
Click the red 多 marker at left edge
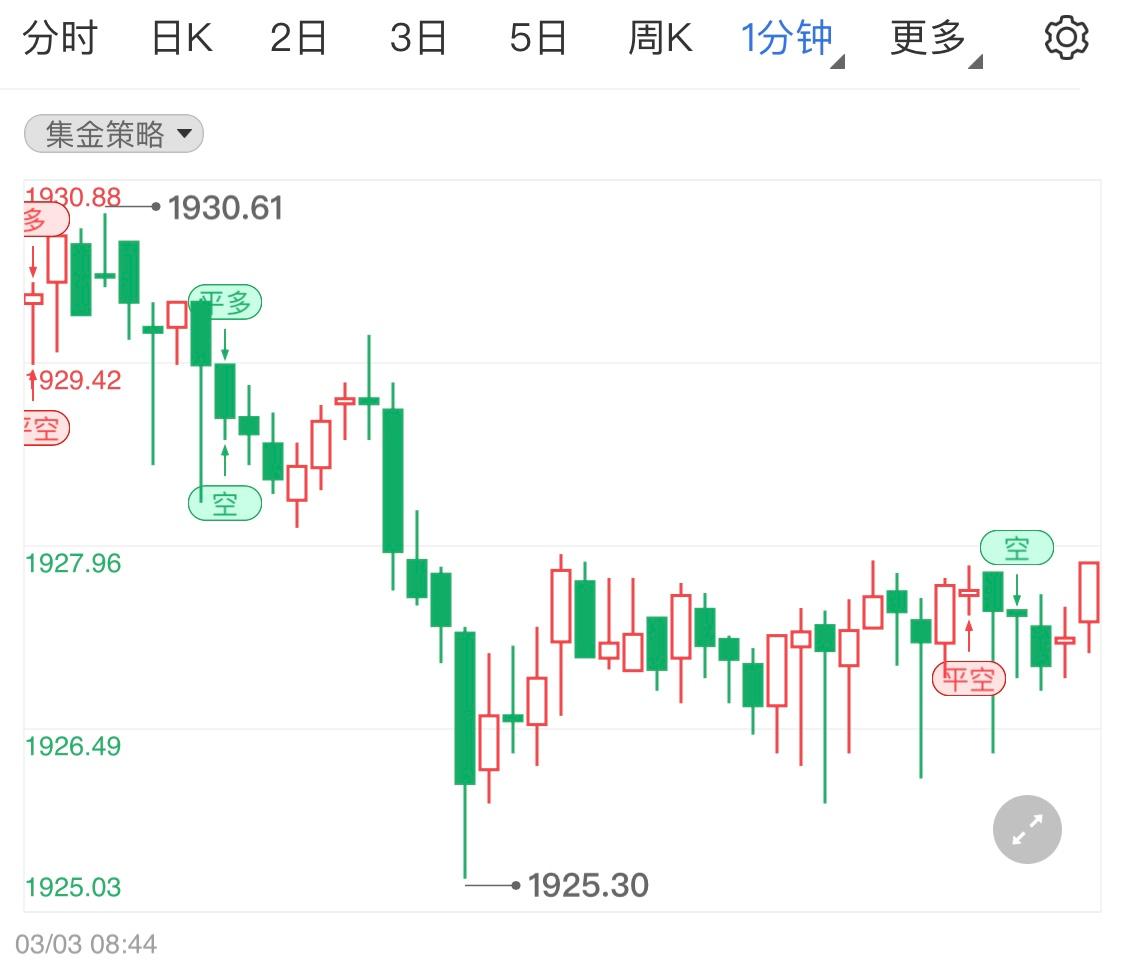point(46,219)
